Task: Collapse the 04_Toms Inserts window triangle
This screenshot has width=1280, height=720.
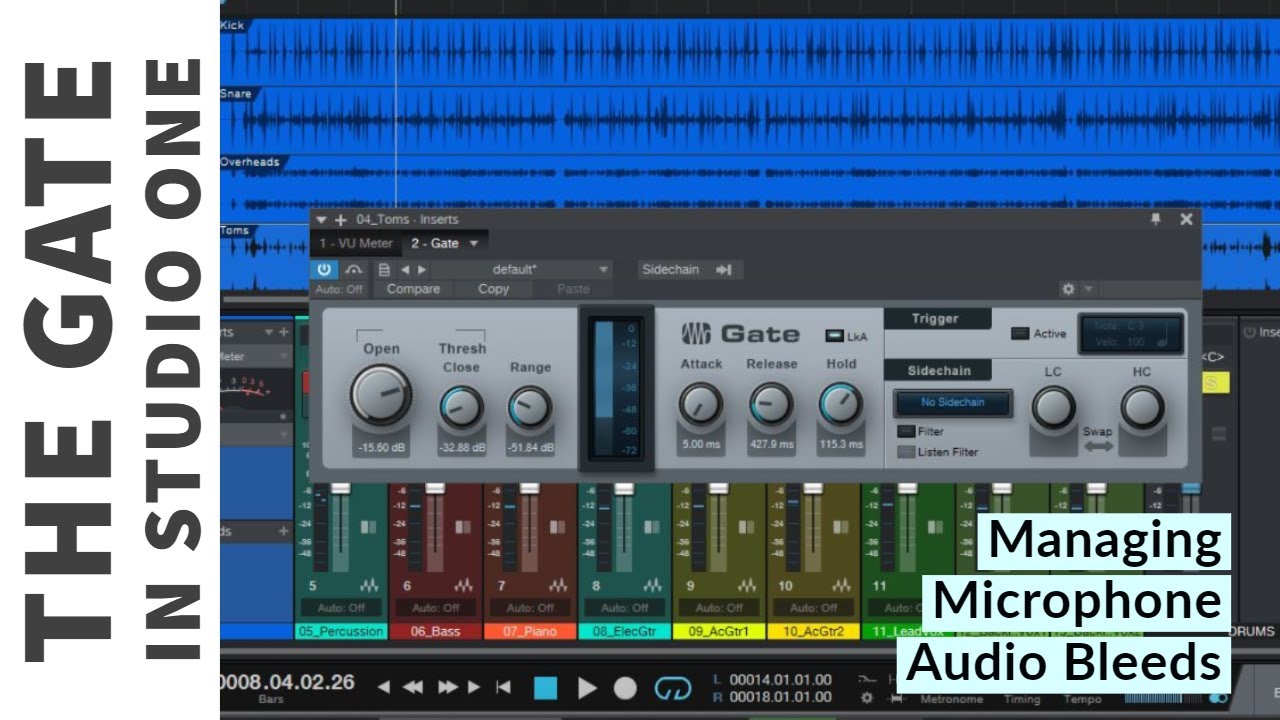Action: pyautogui.click(x=322, y=220)
